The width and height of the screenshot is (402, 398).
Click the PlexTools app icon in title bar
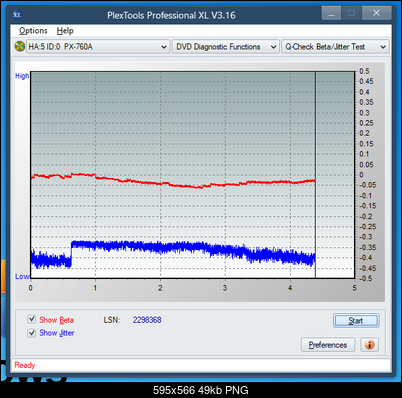[17, 15]
